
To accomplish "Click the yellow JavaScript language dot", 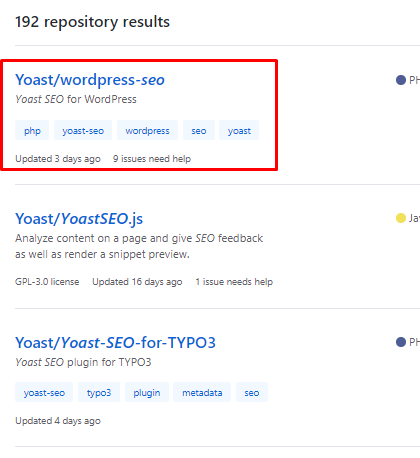I will pos(401,218).
